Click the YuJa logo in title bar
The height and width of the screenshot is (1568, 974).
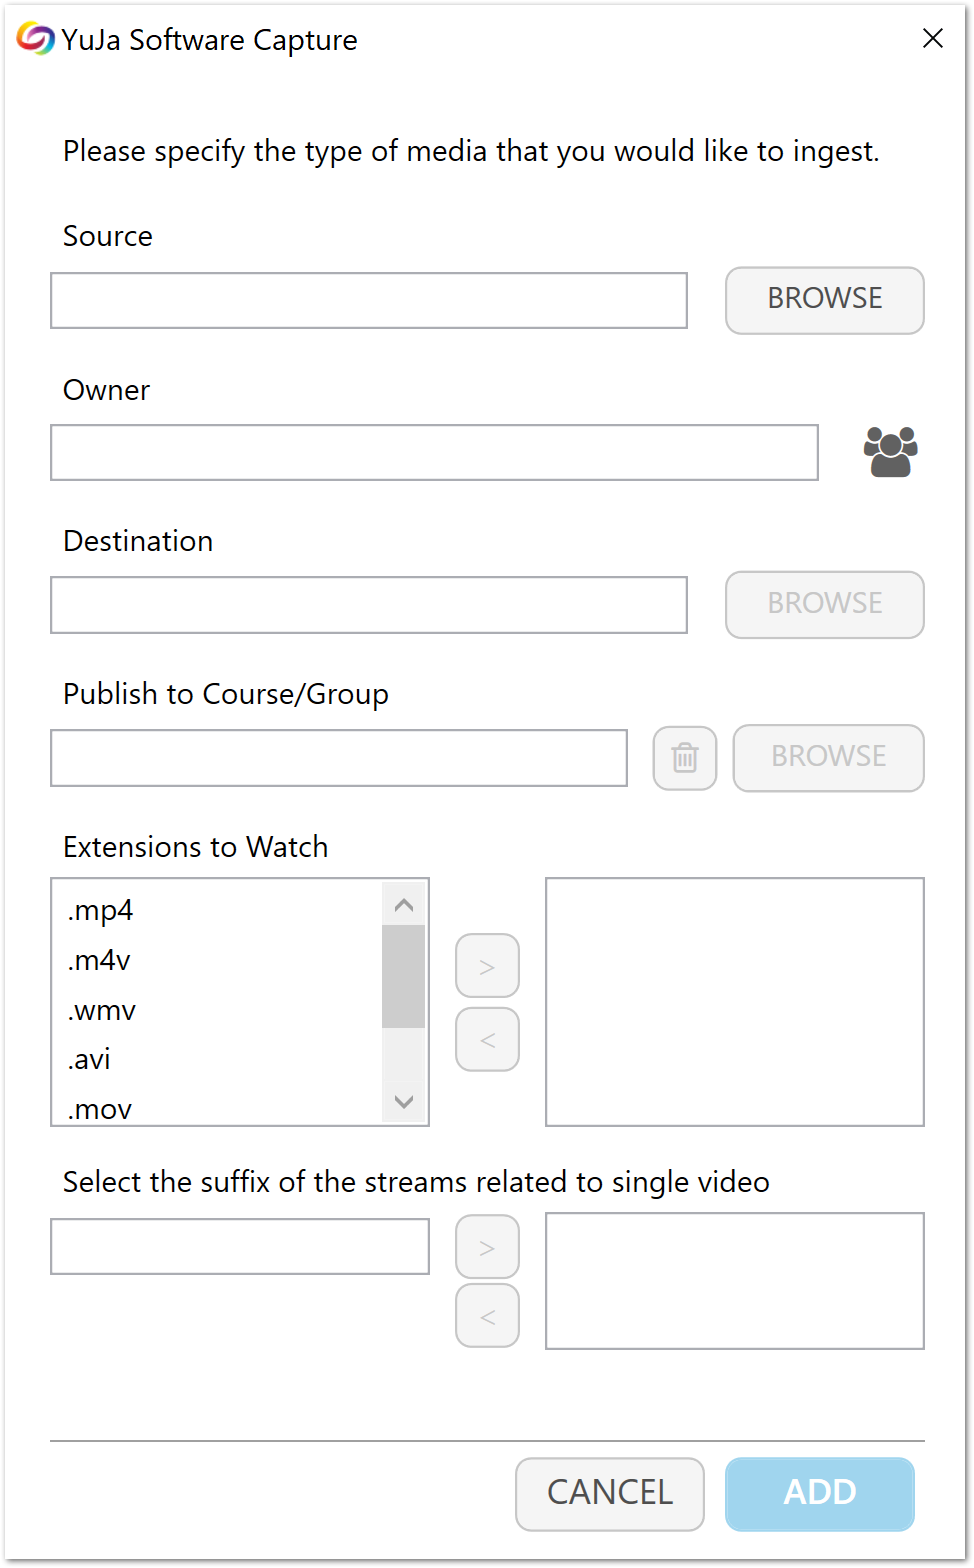(x=35, y=39)
